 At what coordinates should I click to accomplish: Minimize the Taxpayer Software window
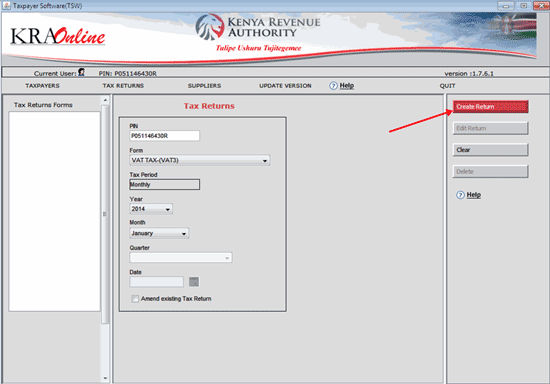505,6
